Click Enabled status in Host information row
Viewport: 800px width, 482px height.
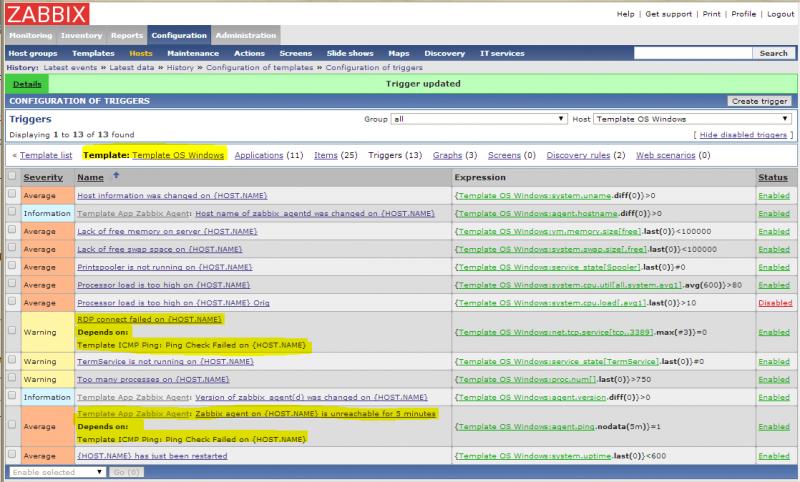[x=773, y=195]
